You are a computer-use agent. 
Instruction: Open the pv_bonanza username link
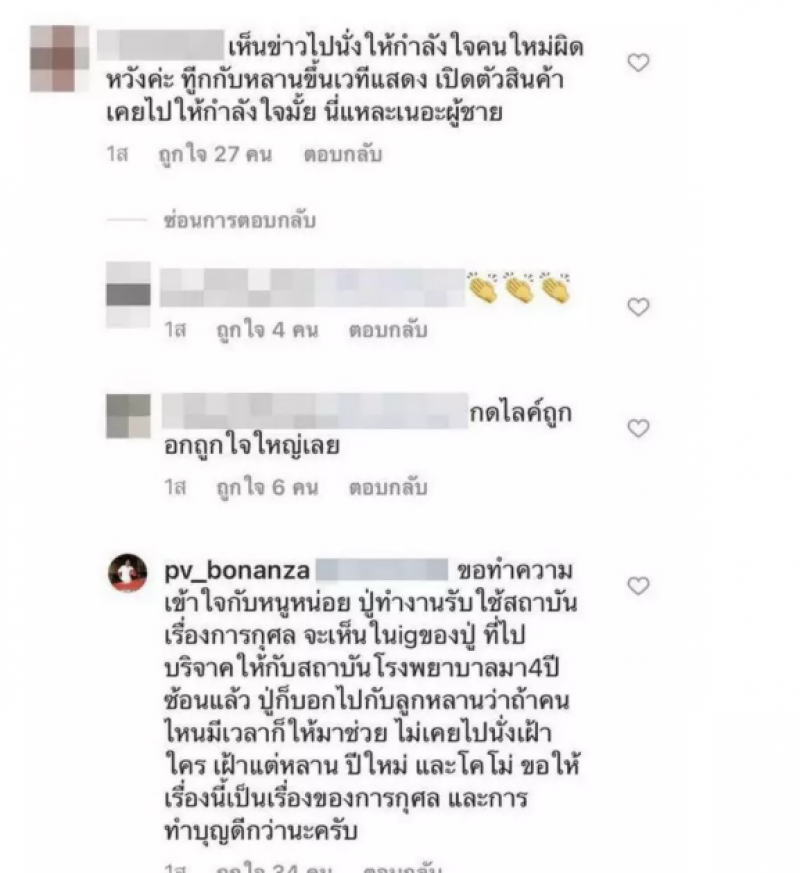(237, 571)
